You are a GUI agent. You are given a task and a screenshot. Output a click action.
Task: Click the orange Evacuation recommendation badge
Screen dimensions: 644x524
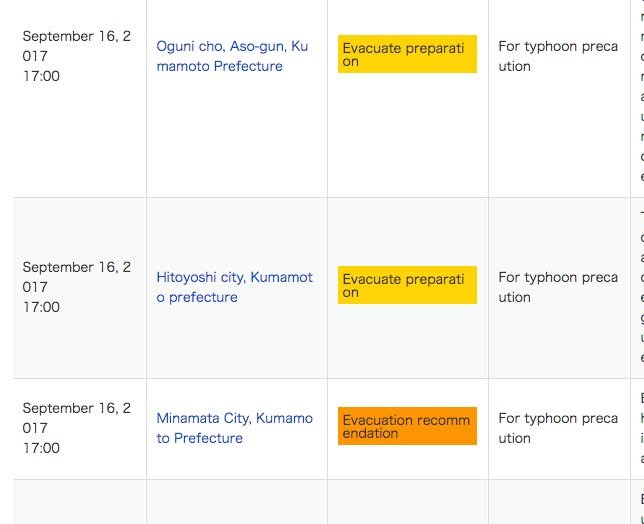tap(407, 426)
